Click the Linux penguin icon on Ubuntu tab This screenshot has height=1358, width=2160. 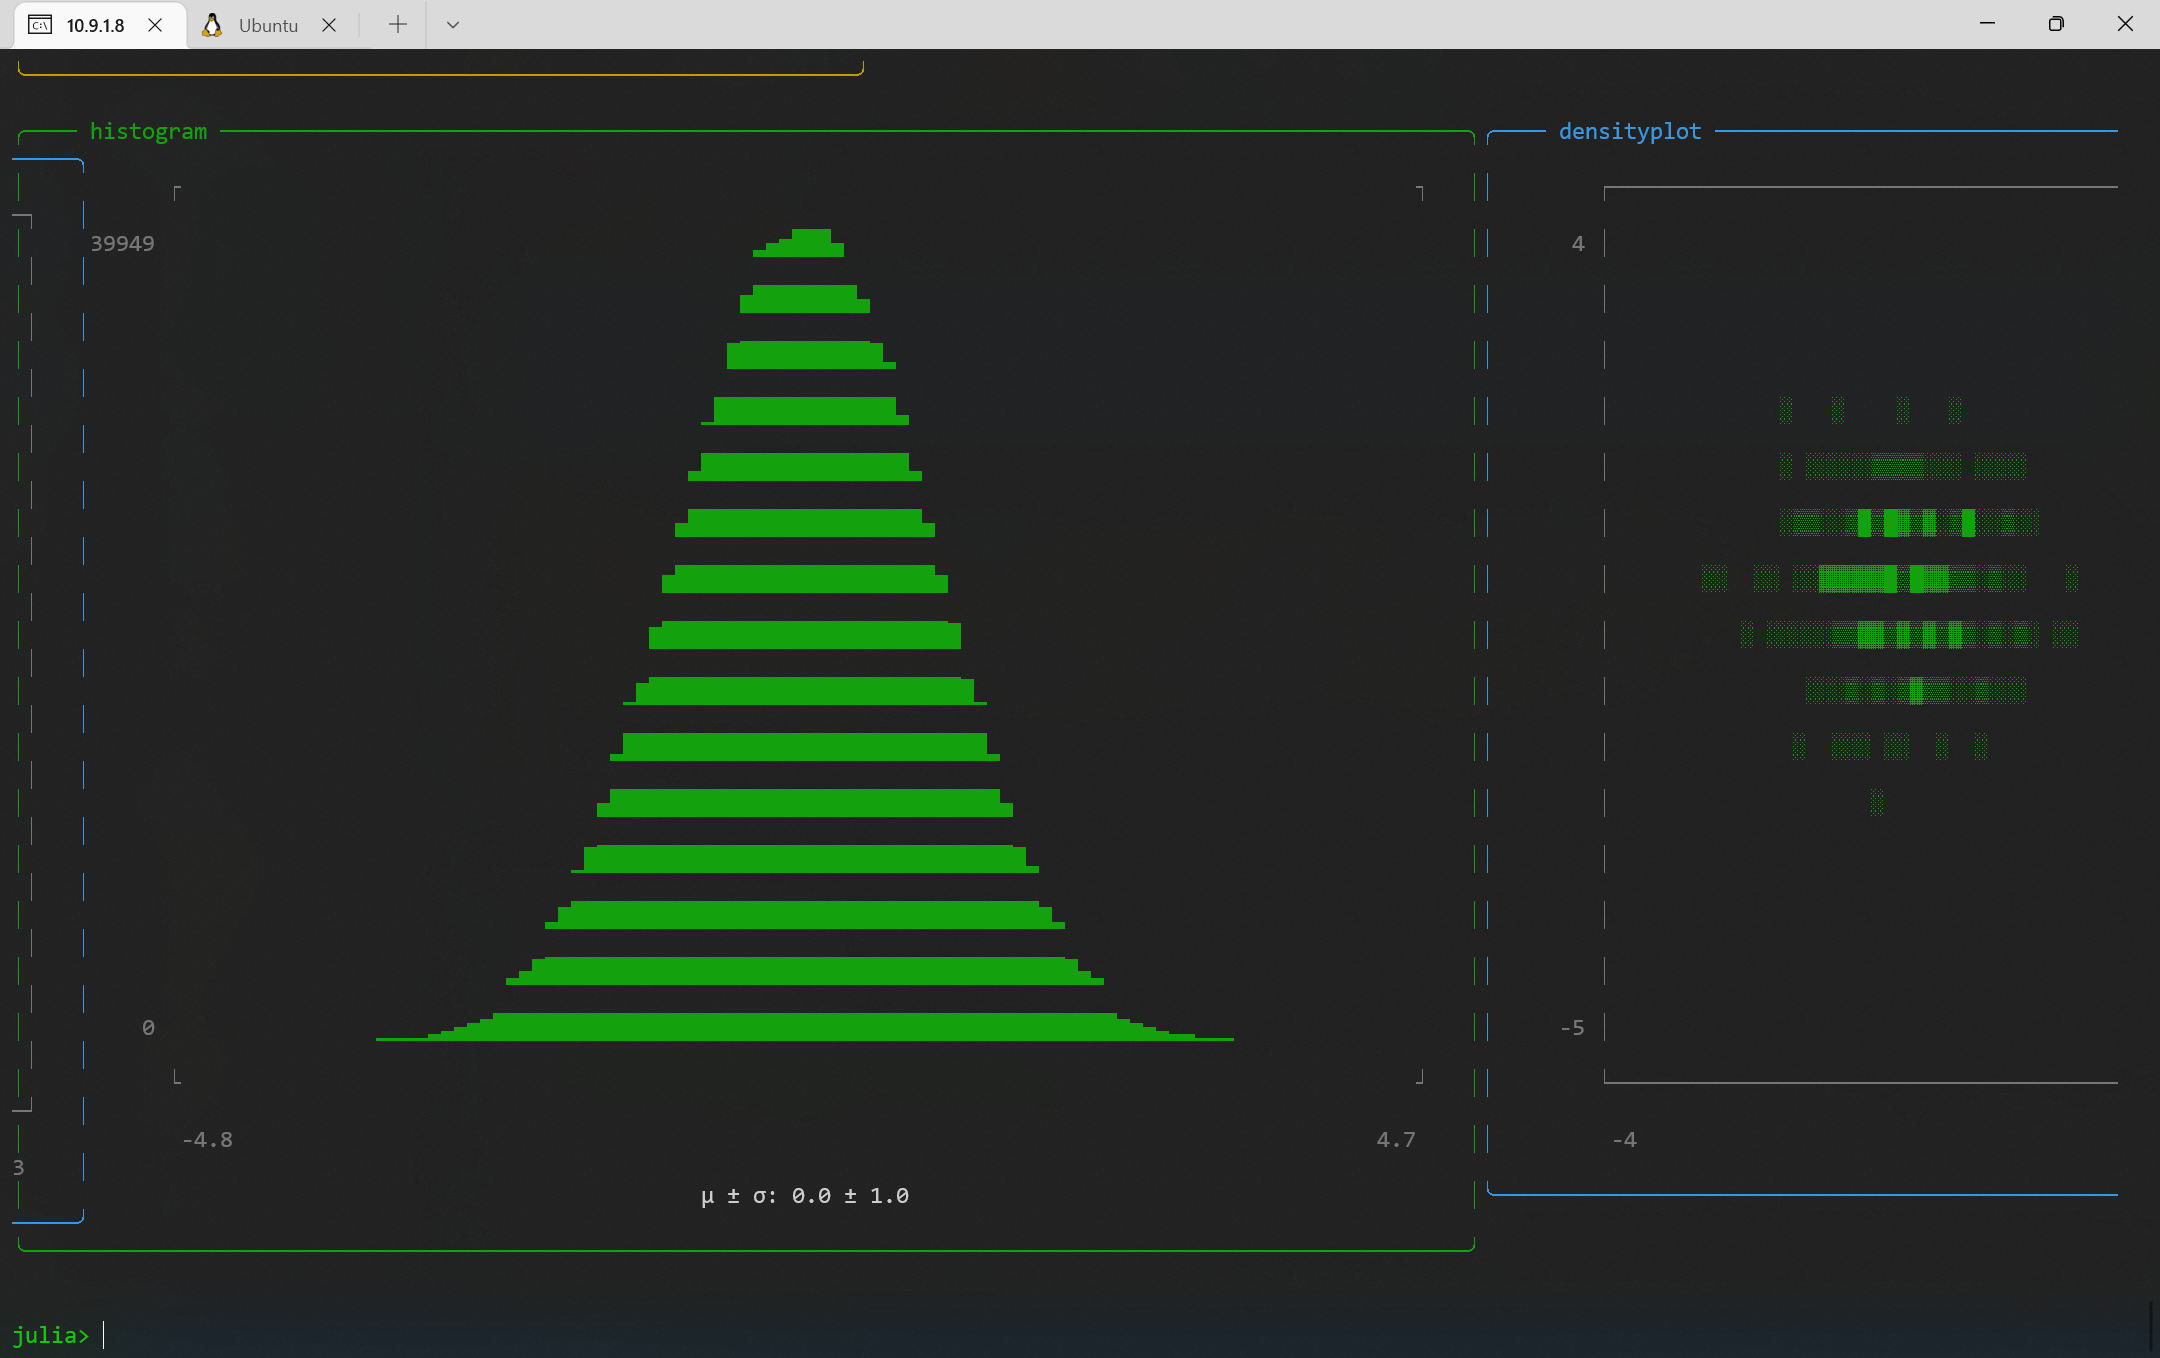213,25
